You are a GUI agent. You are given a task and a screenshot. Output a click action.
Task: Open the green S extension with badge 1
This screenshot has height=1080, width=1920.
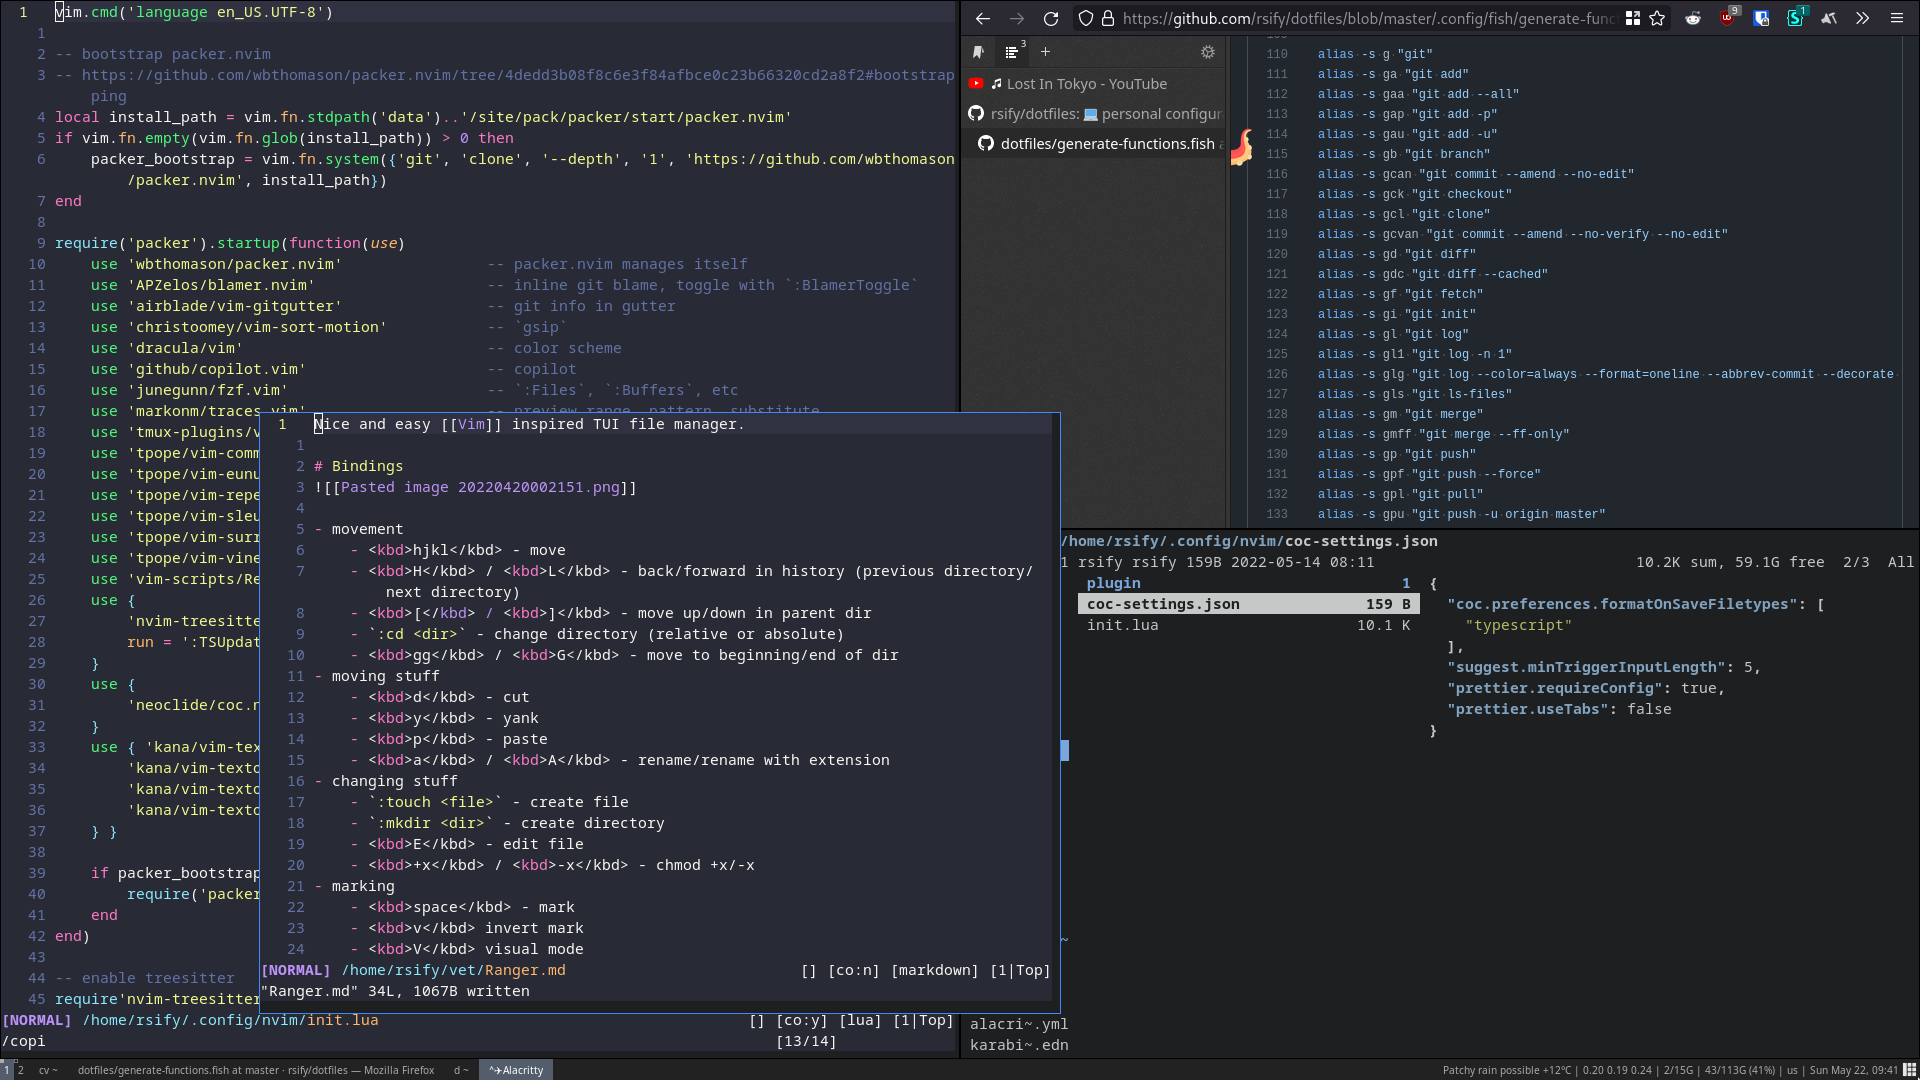coord(1795,17)
